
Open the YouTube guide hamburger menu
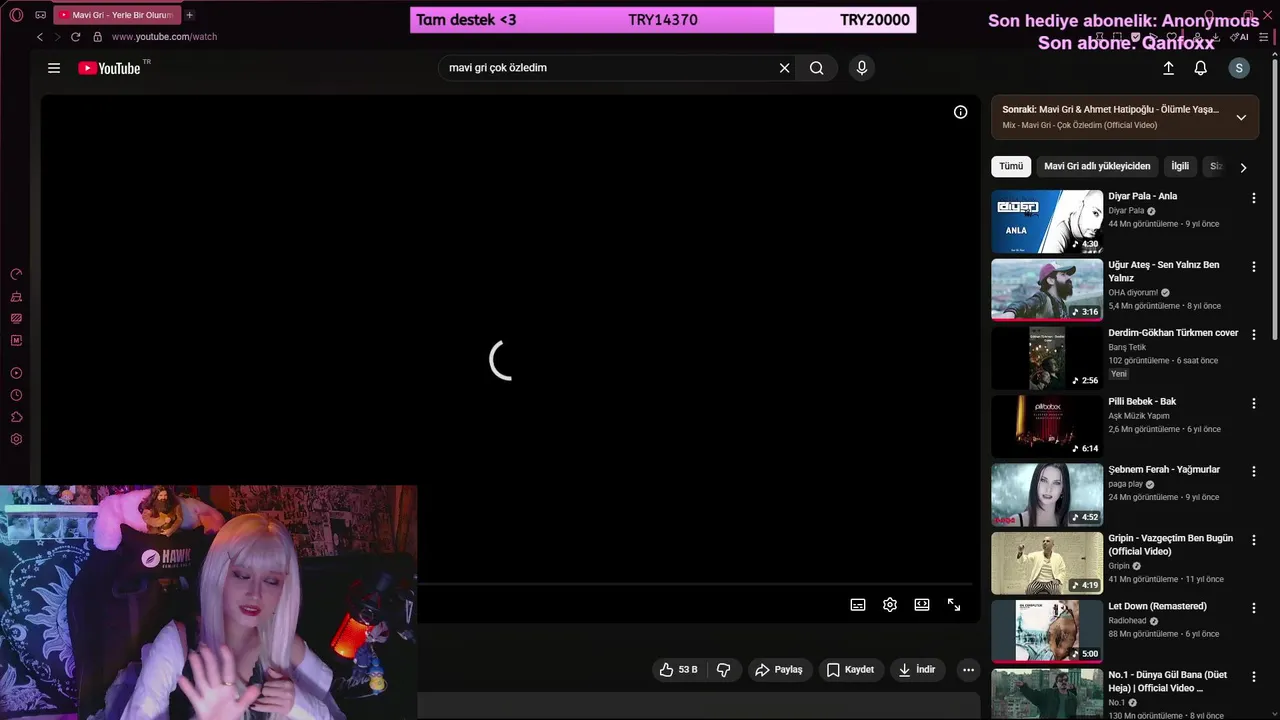tap(54, 68)
